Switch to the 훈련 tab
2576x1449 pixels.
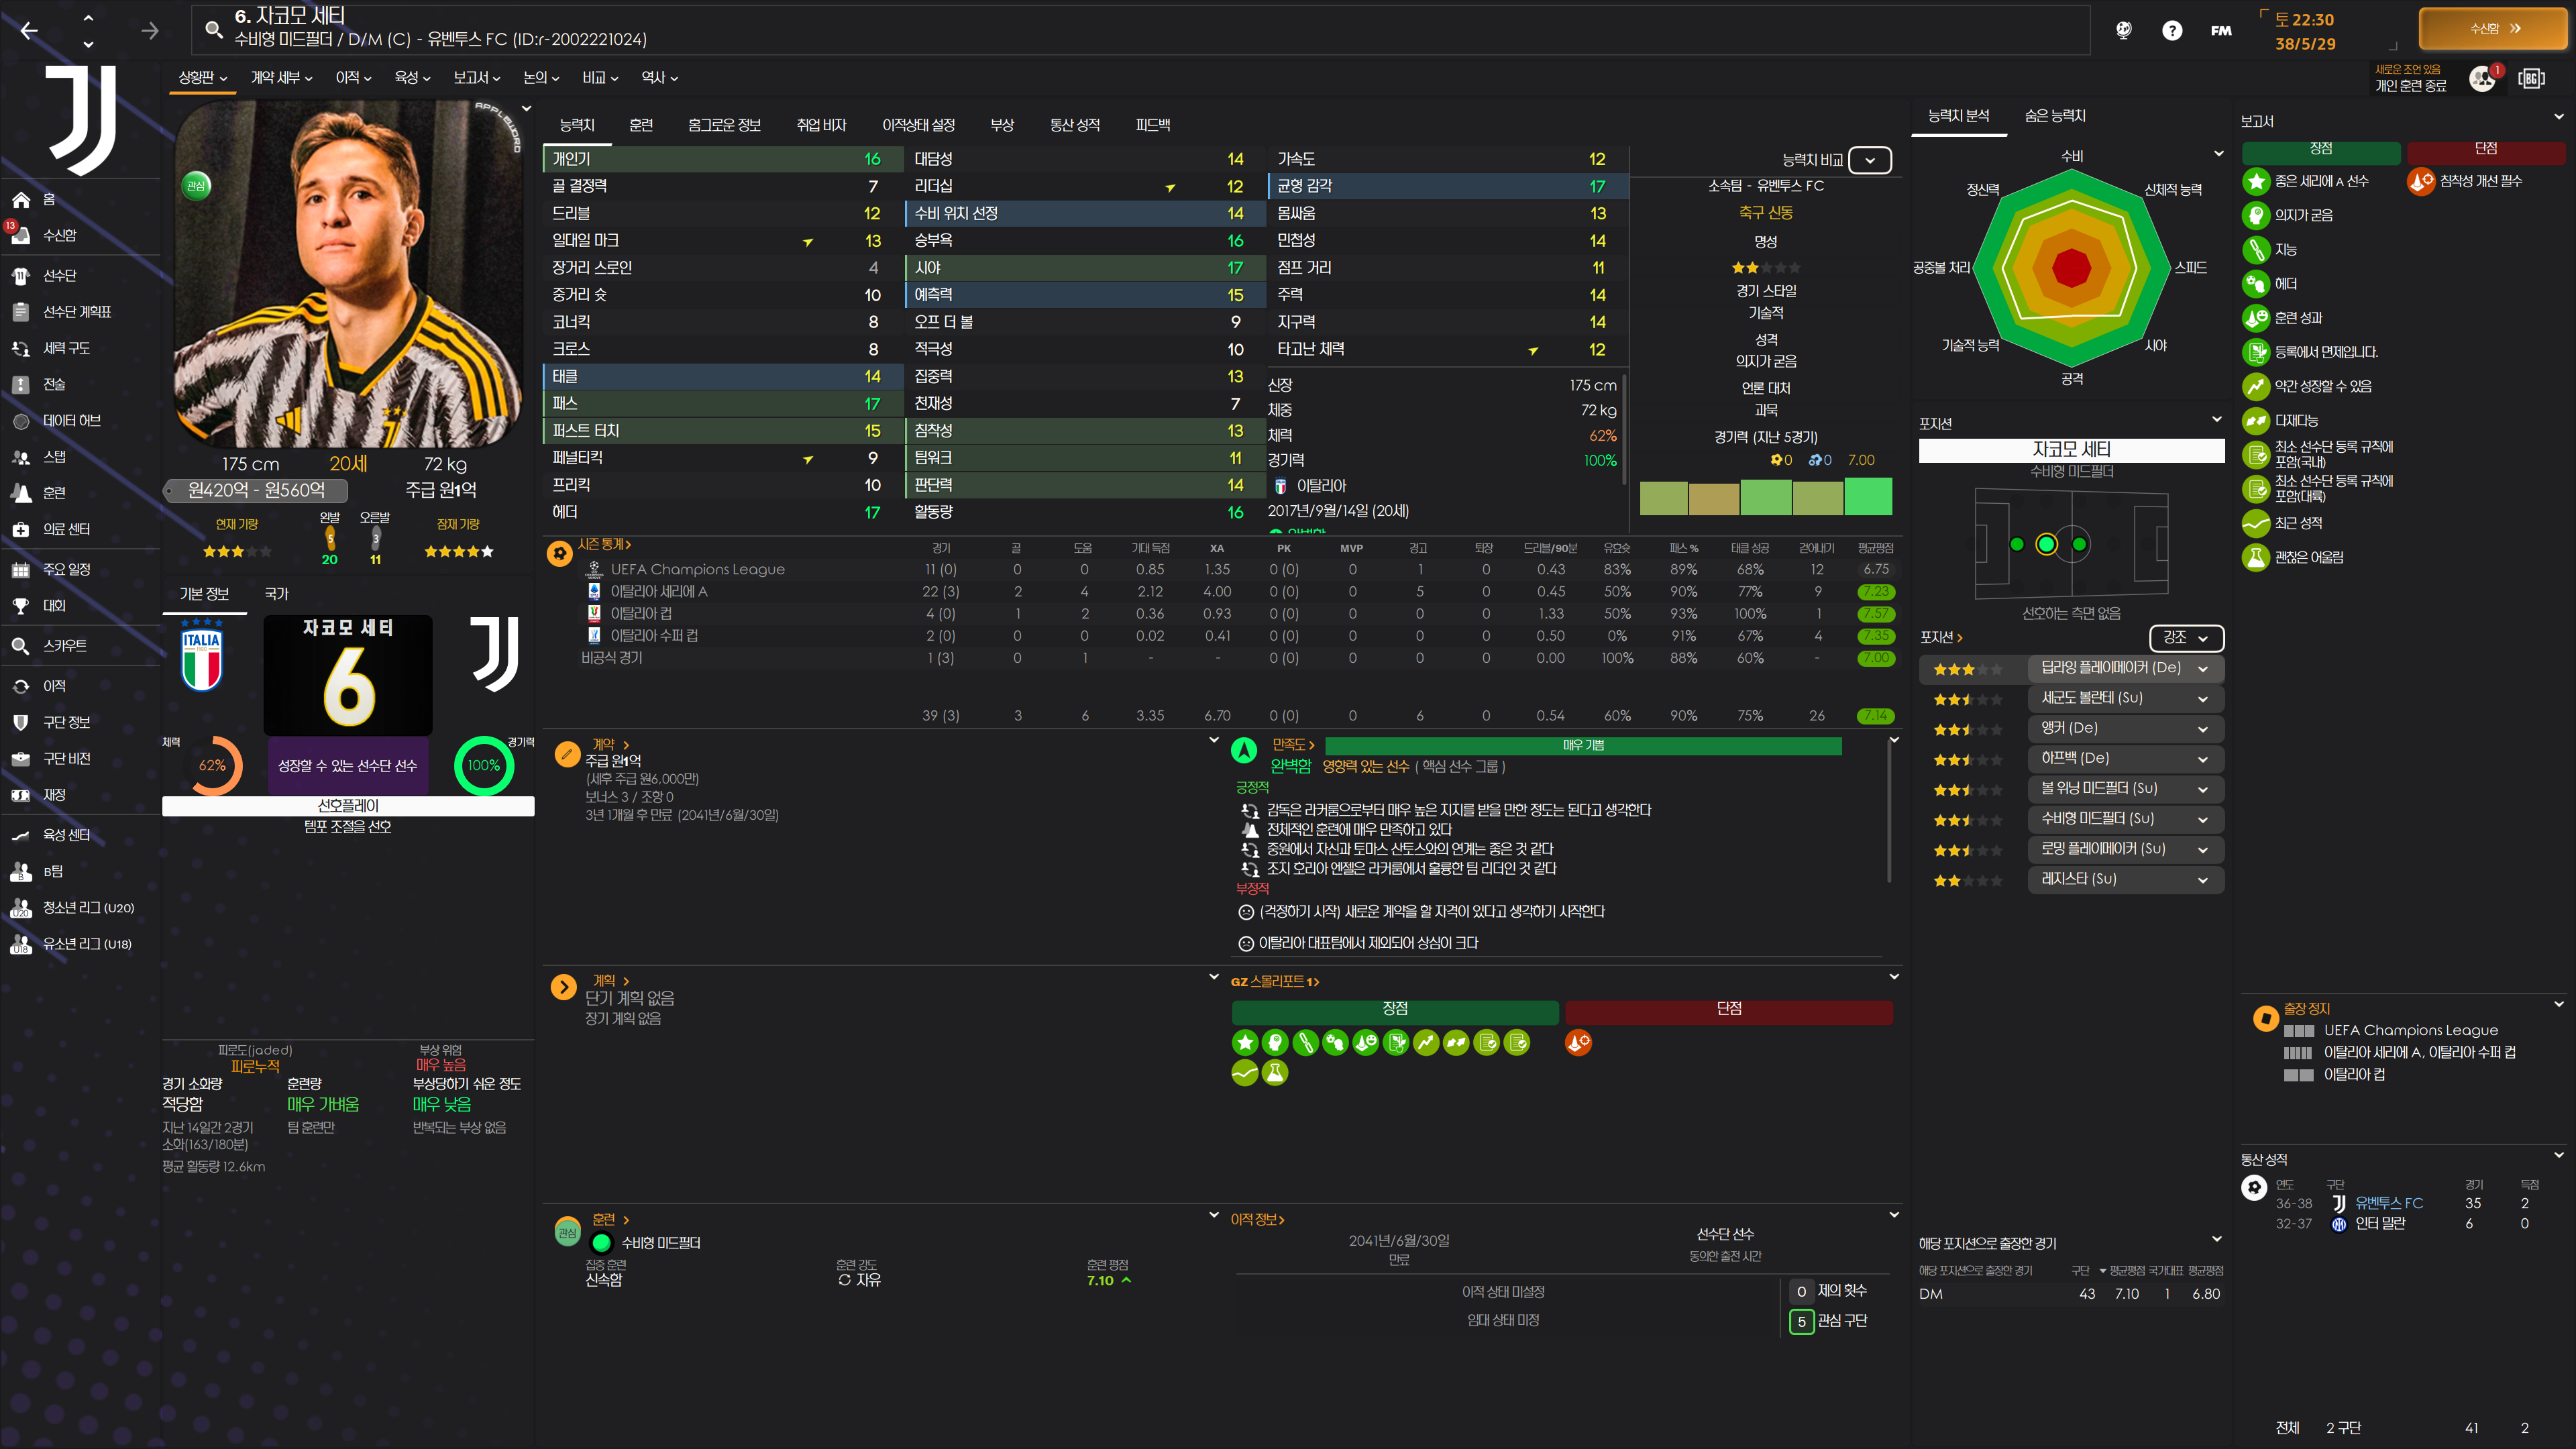point(641,125)
